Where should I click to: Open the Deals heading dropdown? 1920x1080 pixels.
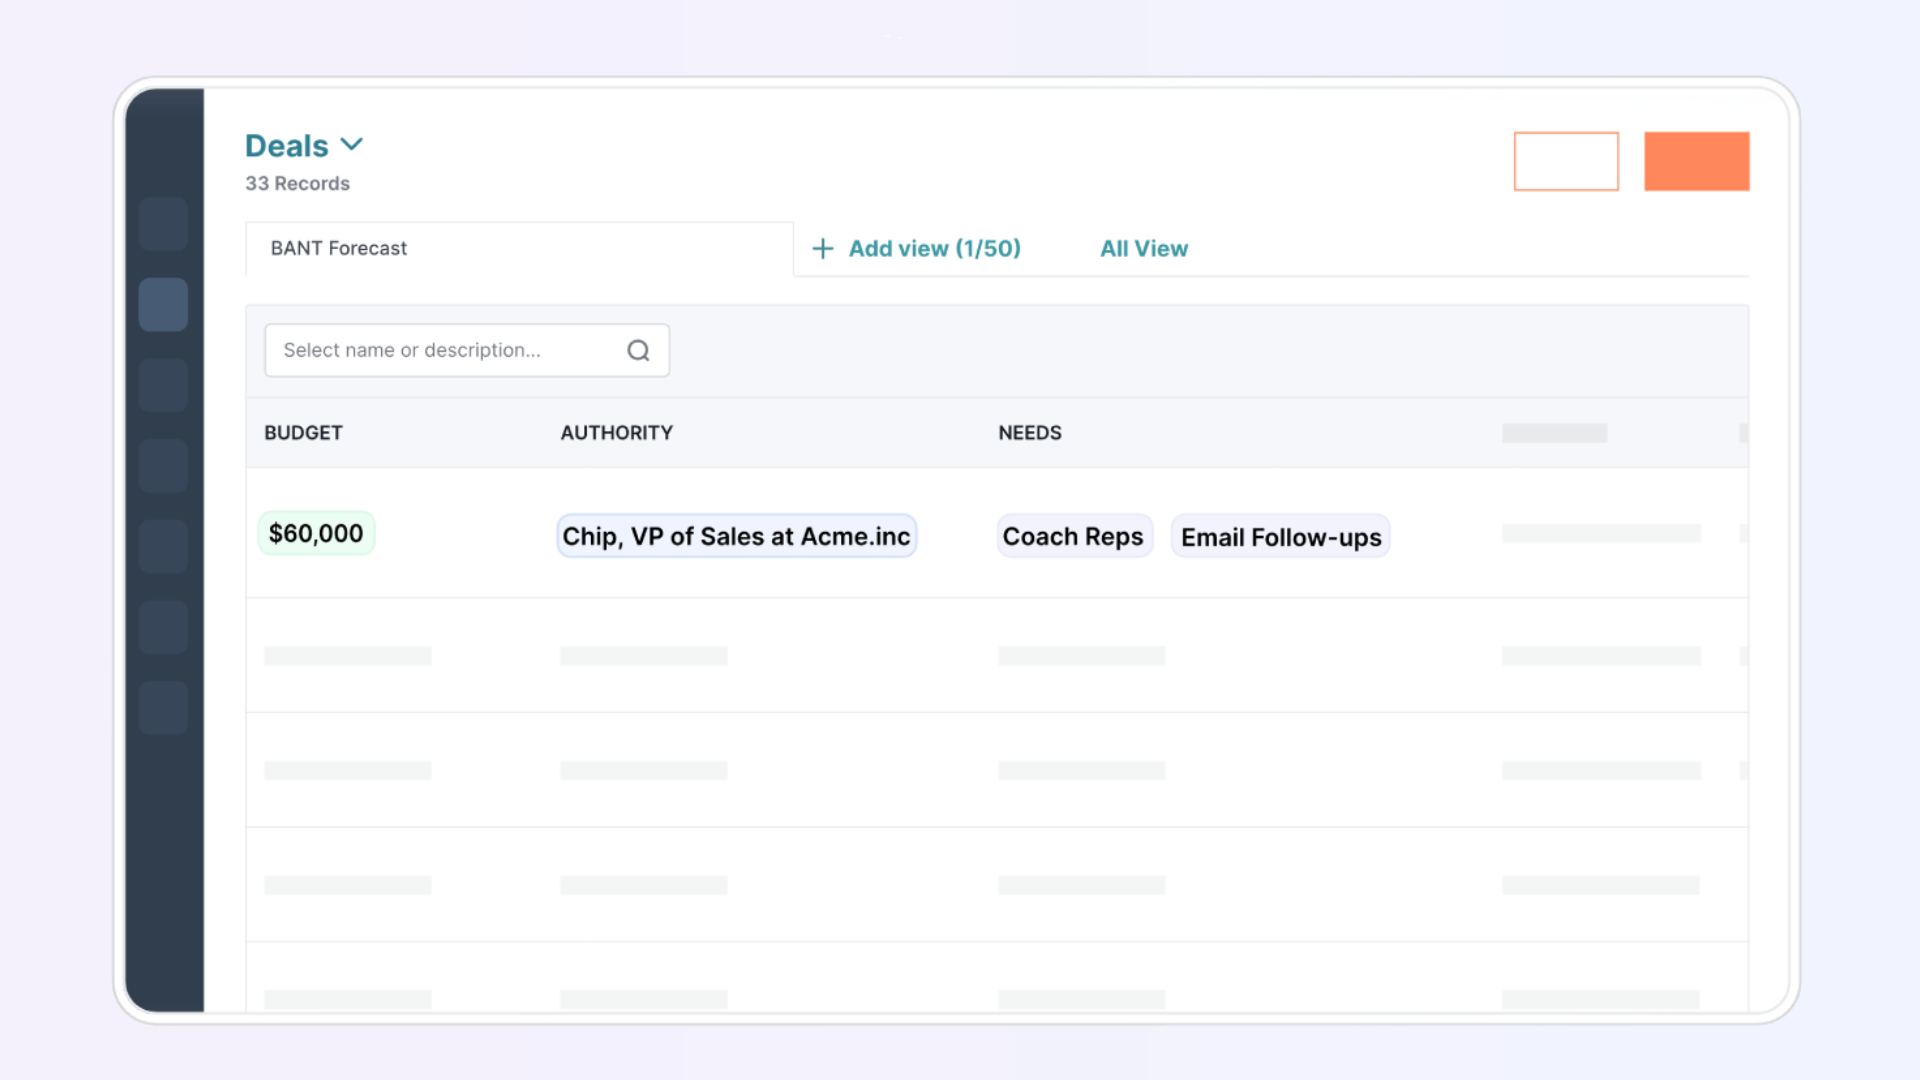(287, 146)
